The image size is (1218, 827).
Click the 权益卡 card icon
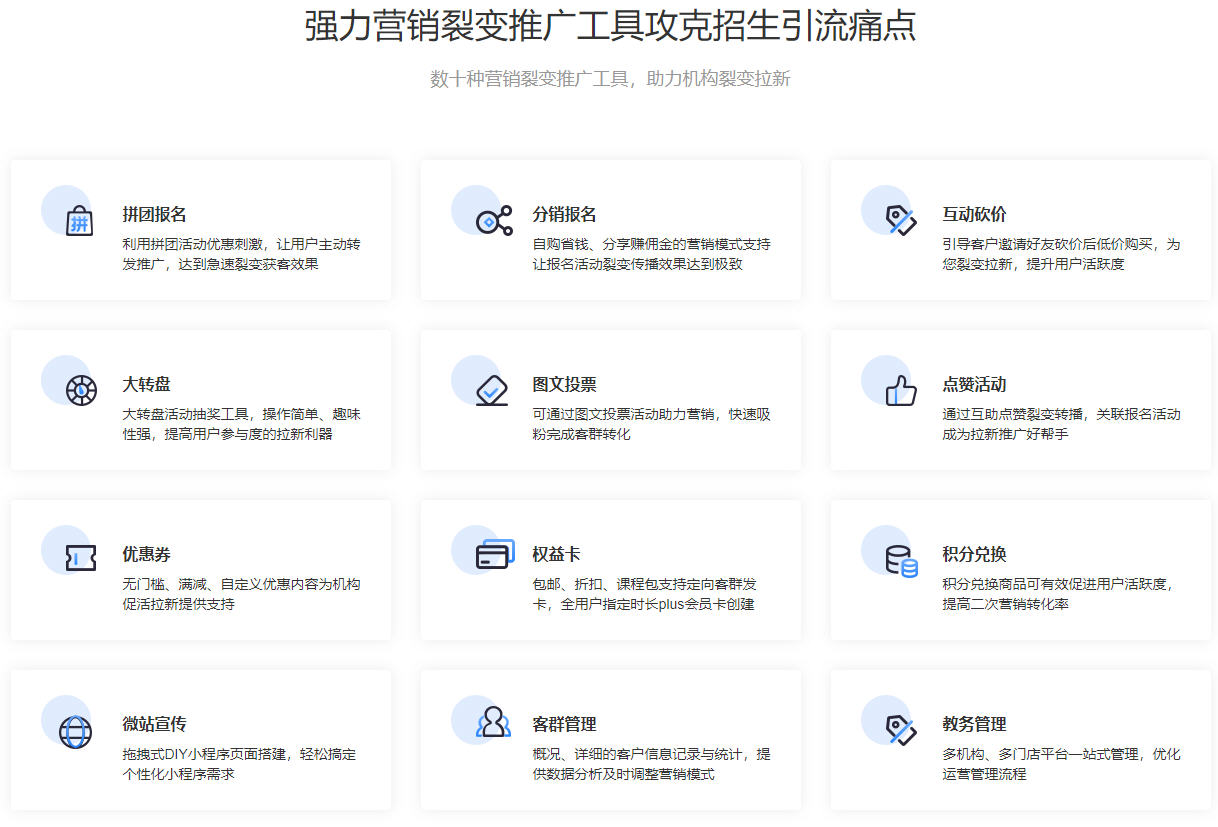pos(494,555)
